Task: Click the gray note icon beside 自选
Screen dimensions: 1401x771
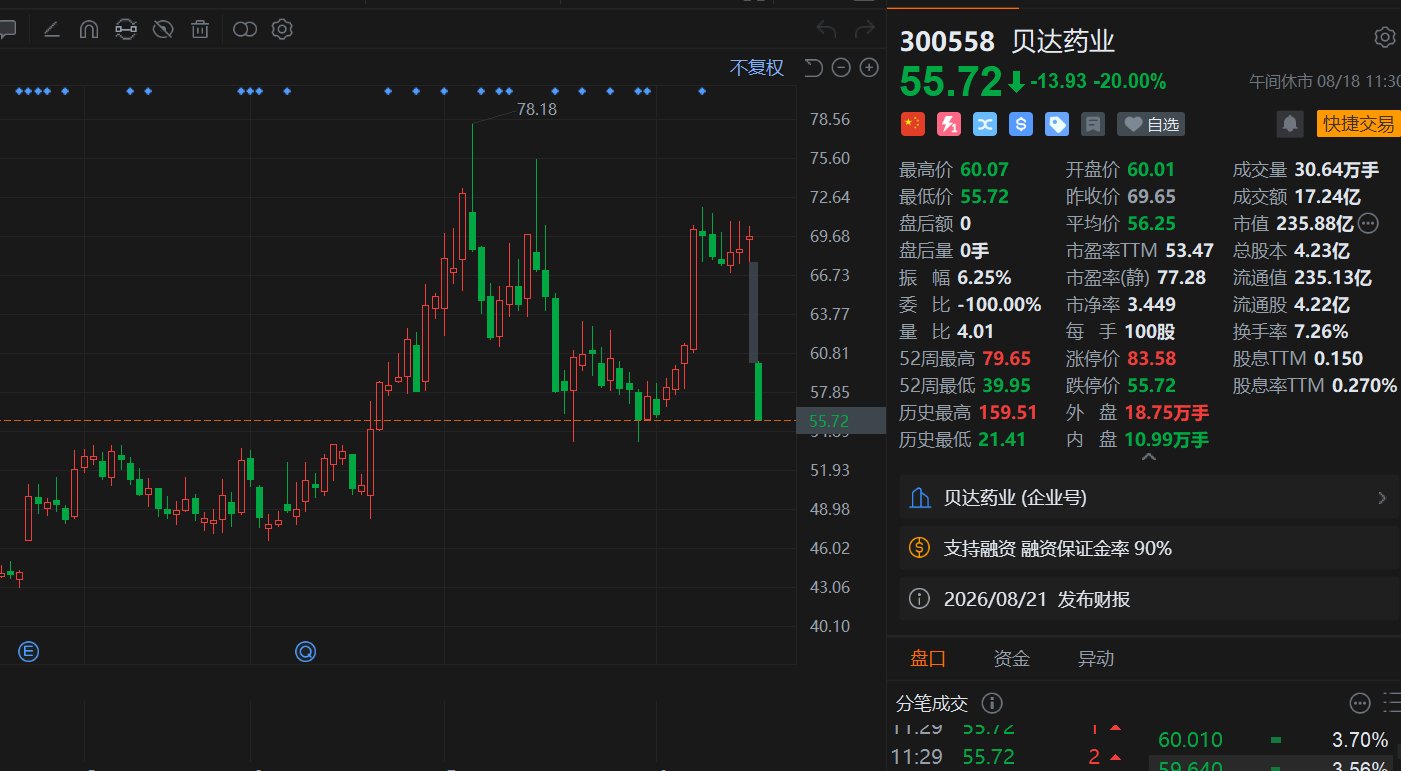Action: point(1093,124)
